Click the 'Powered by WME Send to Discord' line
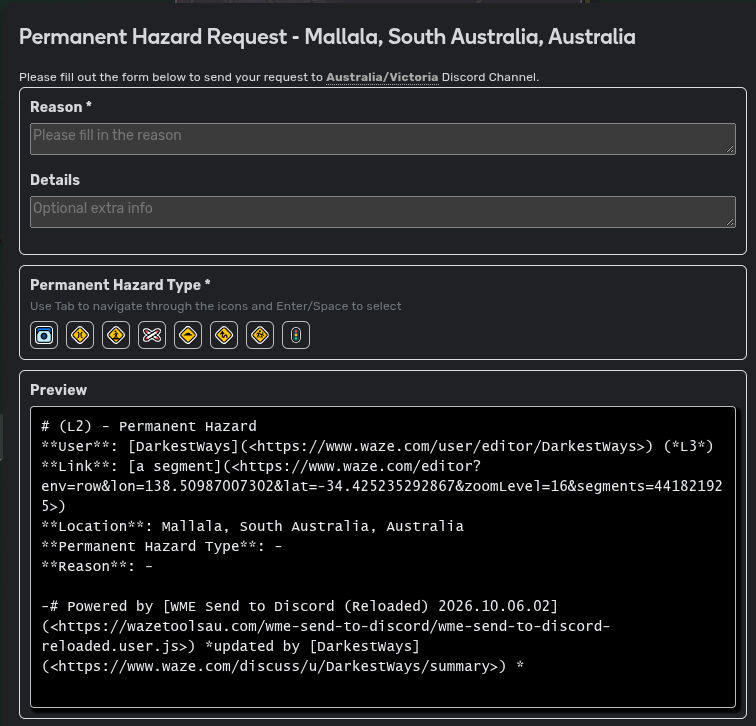The height and width of the screenshot is (726, 756). pyautogui.click(x=299, y=606)
